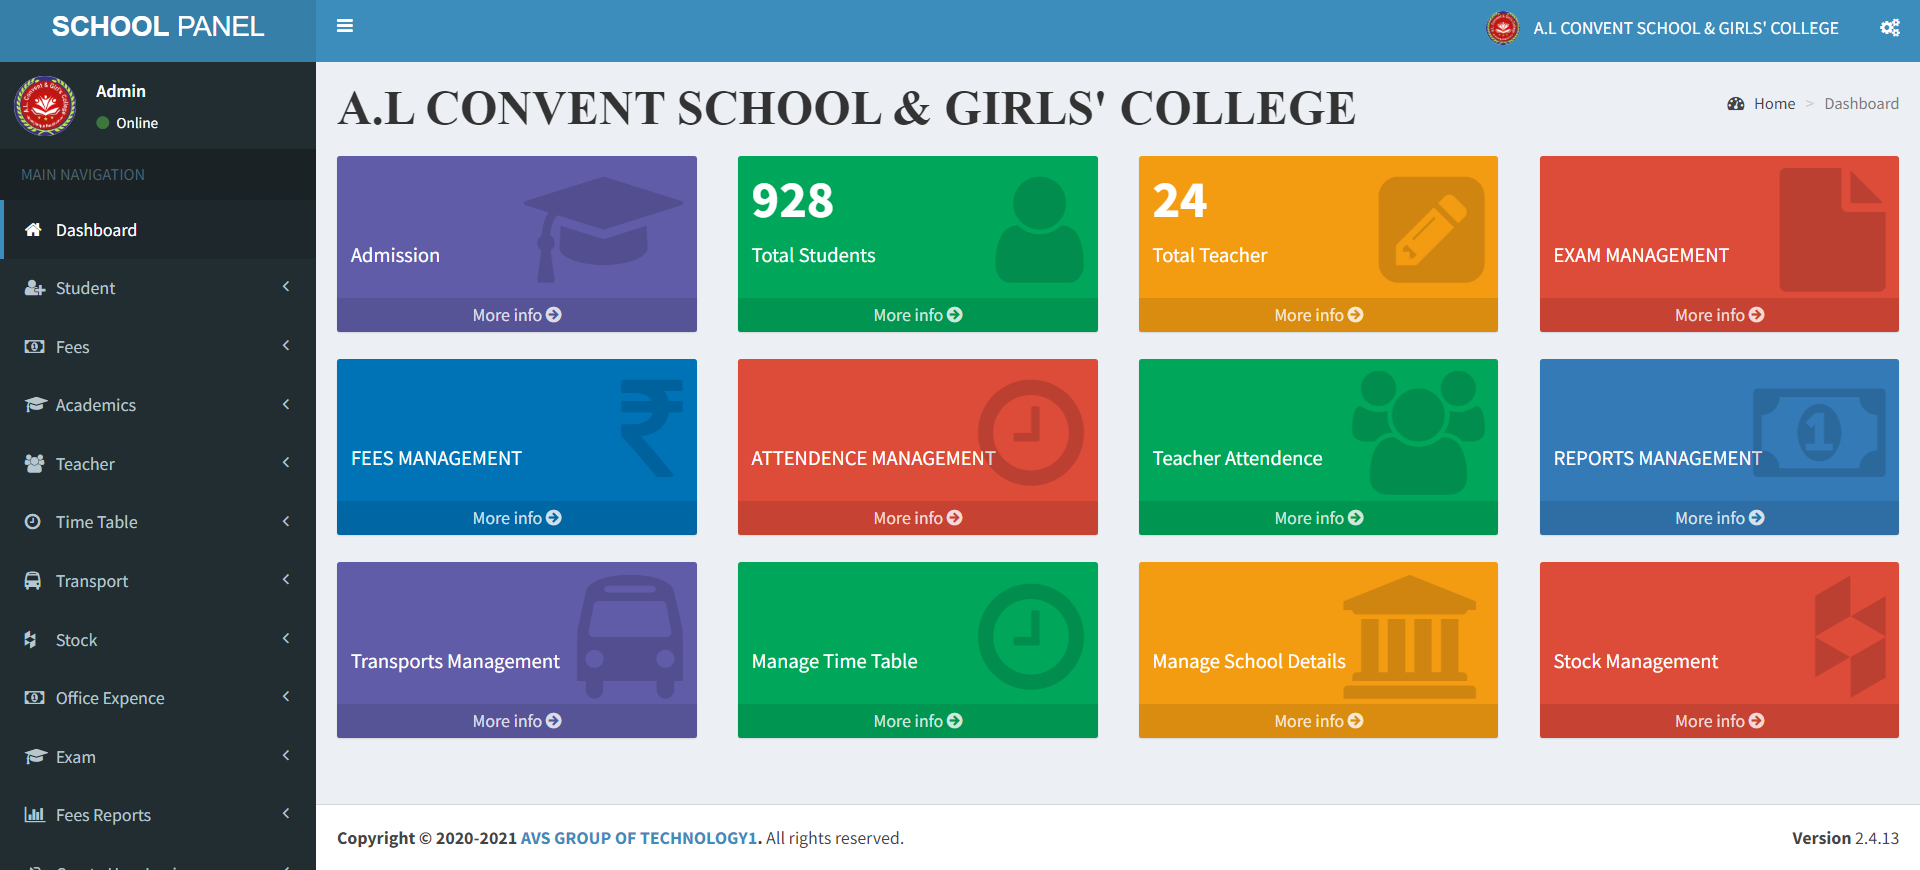Click the clock icon on Attendence Management card

1030,432
